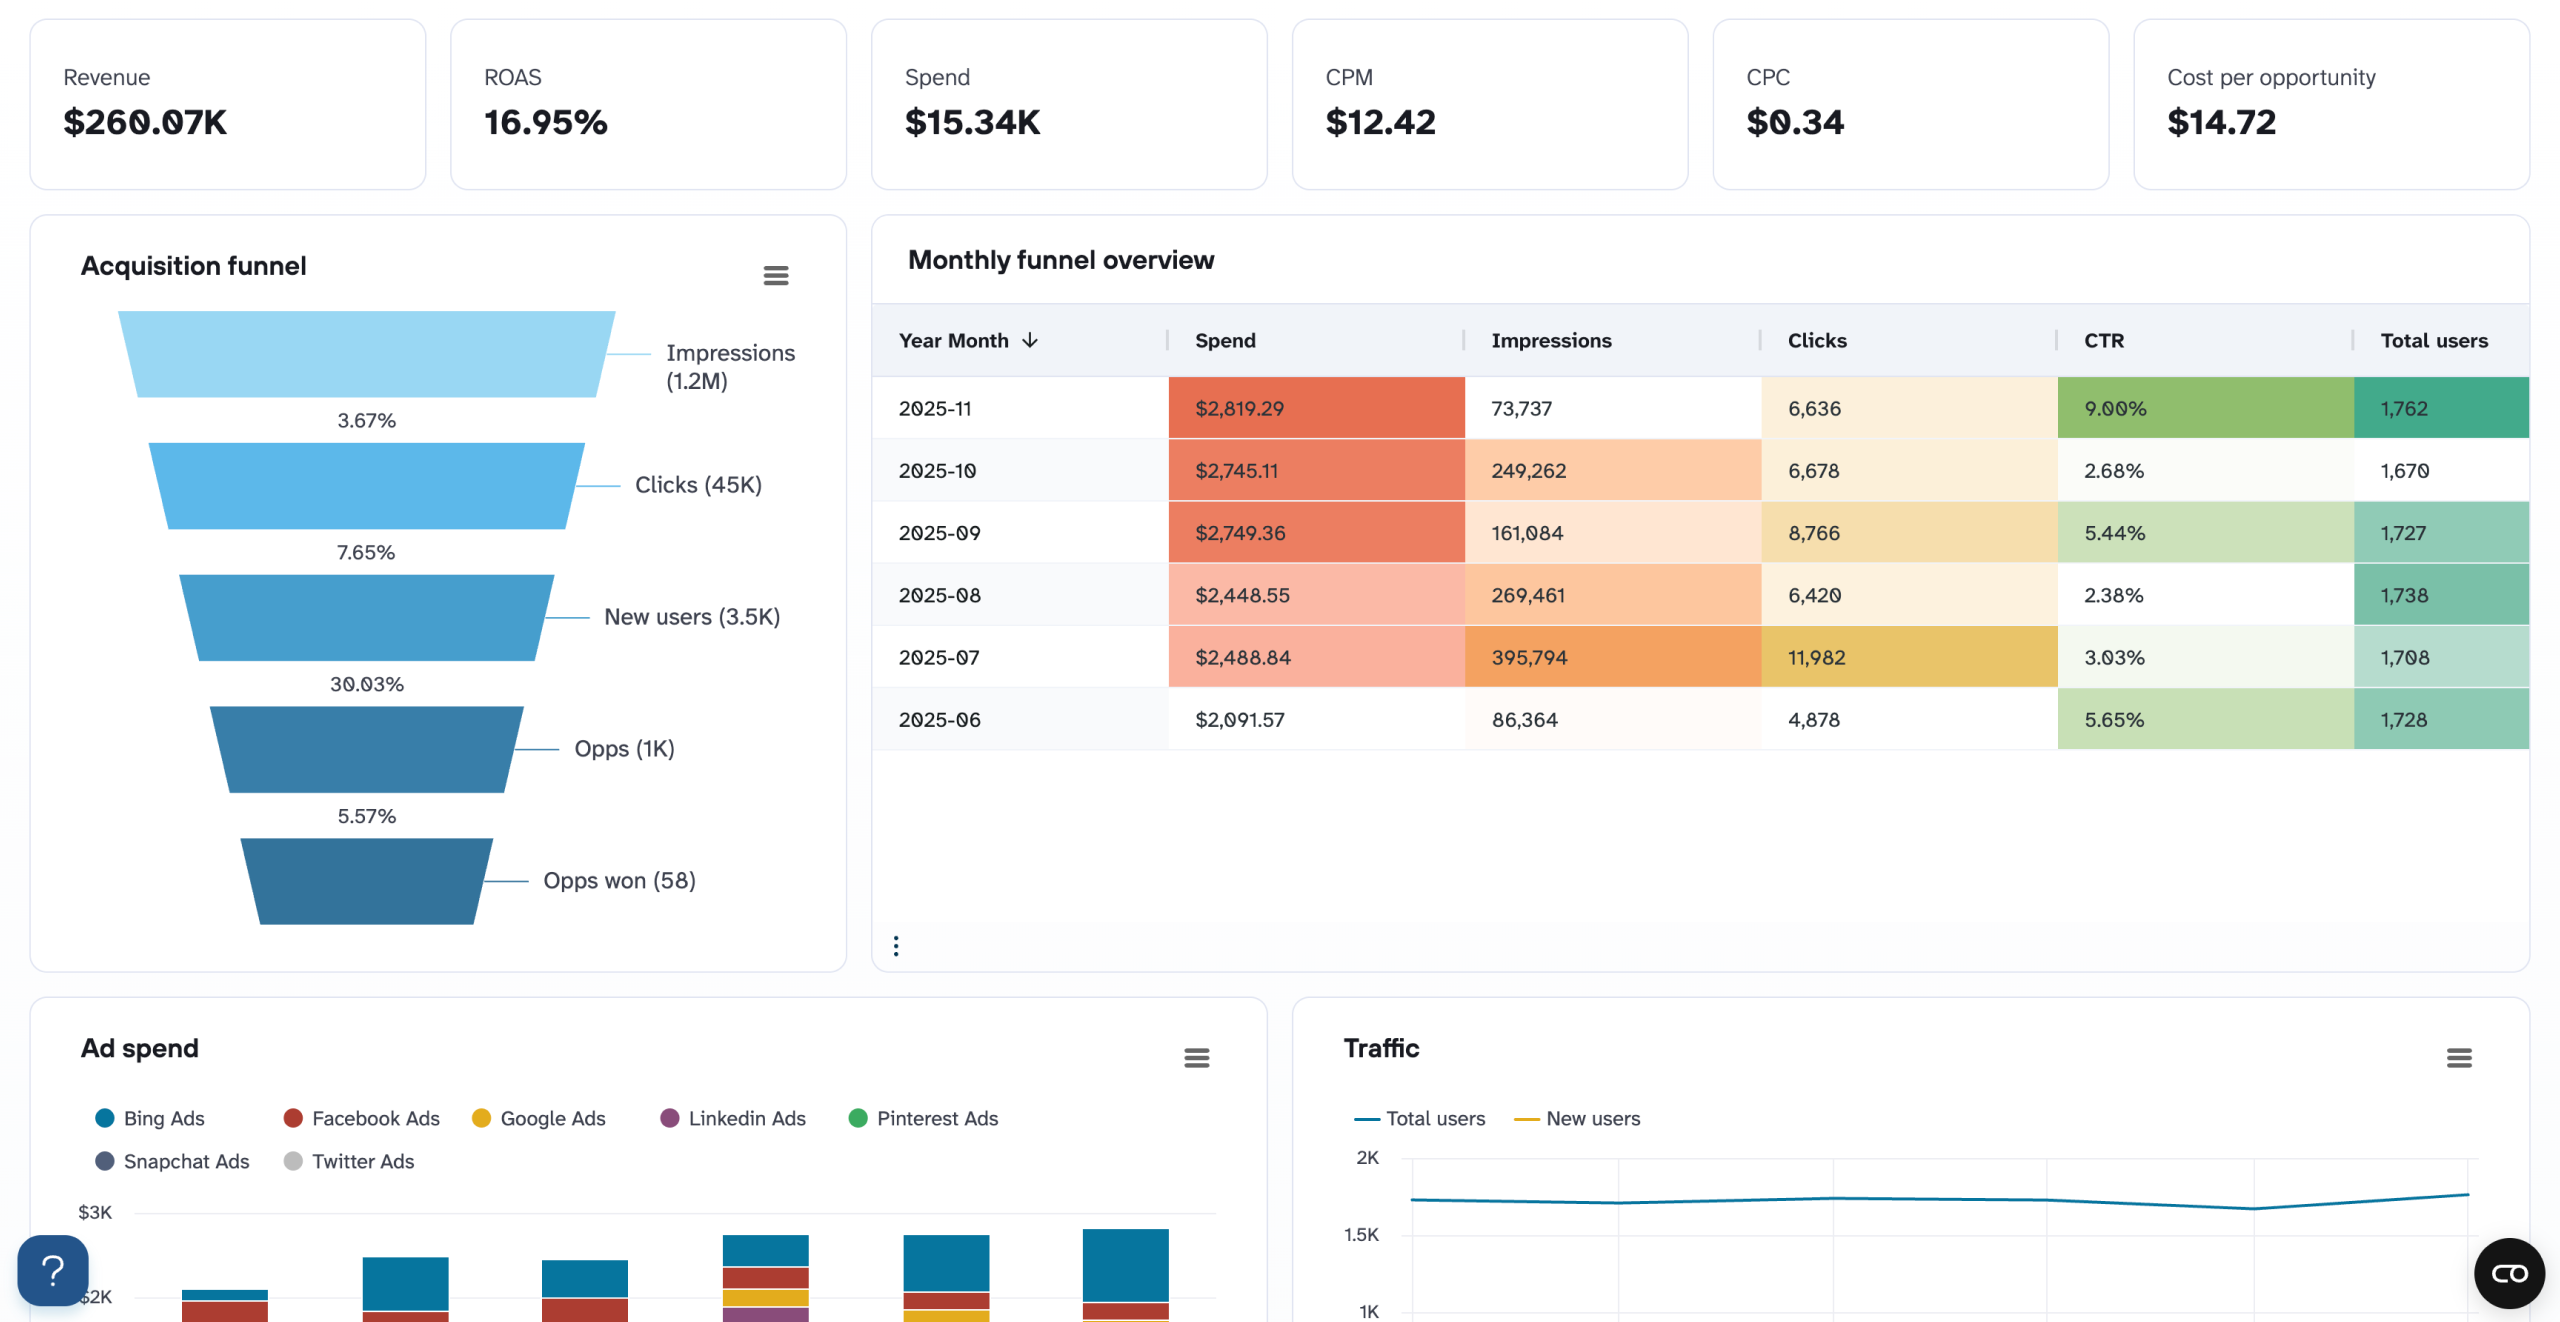Click the $2,745.11 spend cell
The image size is (2560, 1322).
click(x=1317, y=470)
